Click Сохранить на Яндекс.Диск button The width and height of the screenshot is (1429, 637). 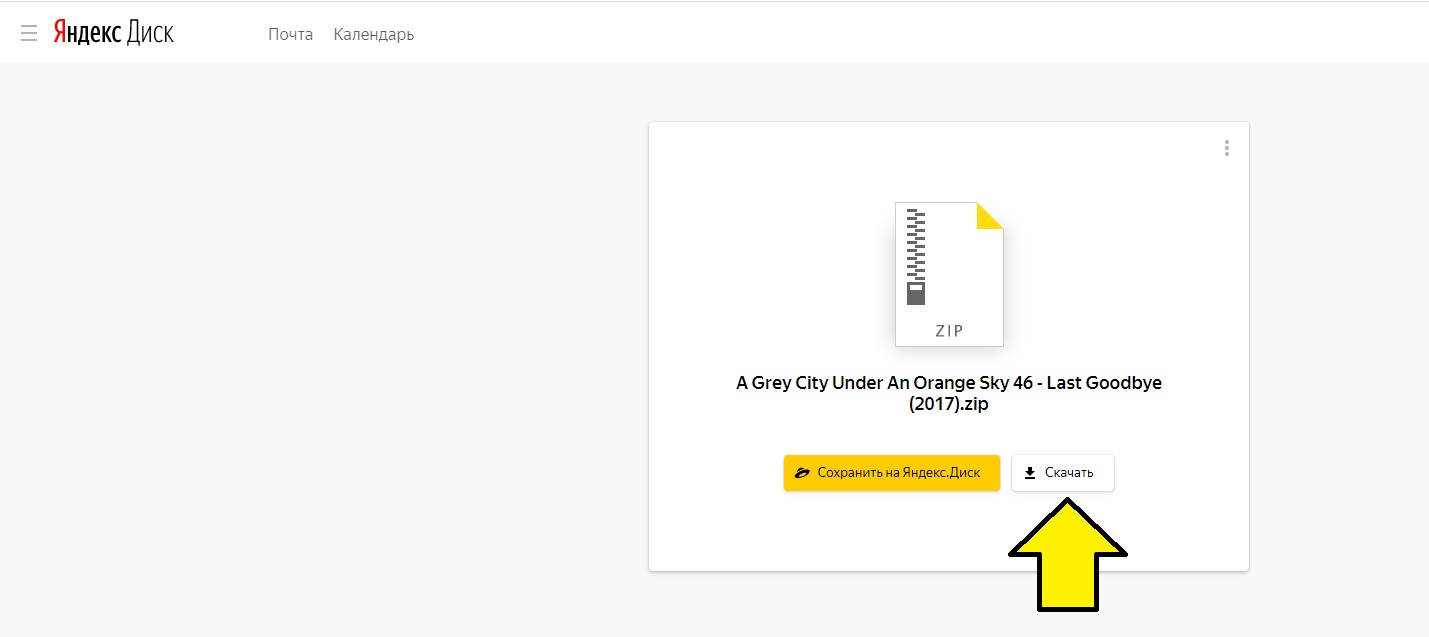point(892,473)
